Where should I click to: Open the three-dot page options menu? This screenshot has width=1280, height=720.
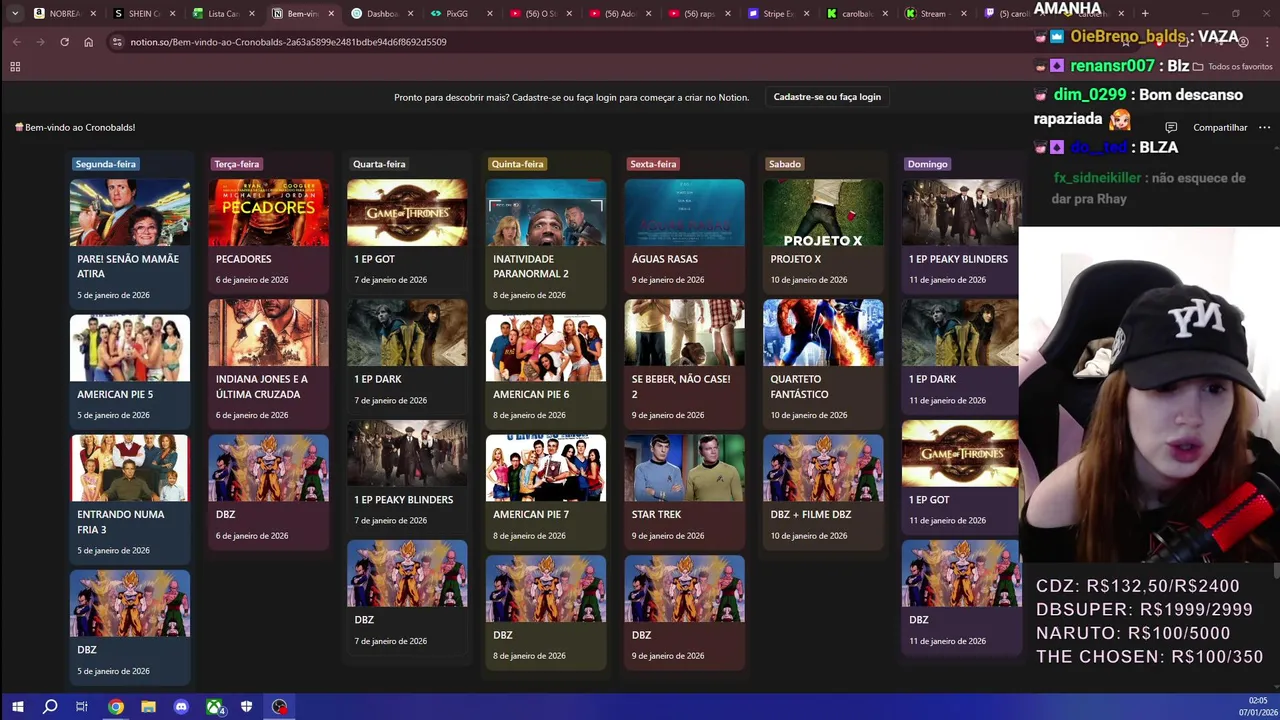(1264, 127)
